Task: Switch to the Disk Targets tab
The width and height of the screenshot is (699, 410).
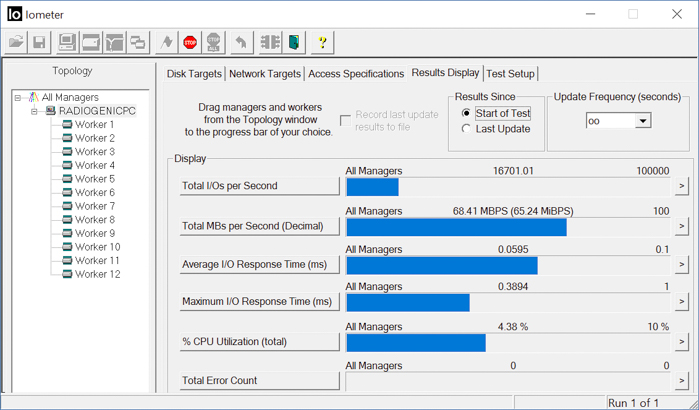Action: pyautogui.click(x=195, y=74)
